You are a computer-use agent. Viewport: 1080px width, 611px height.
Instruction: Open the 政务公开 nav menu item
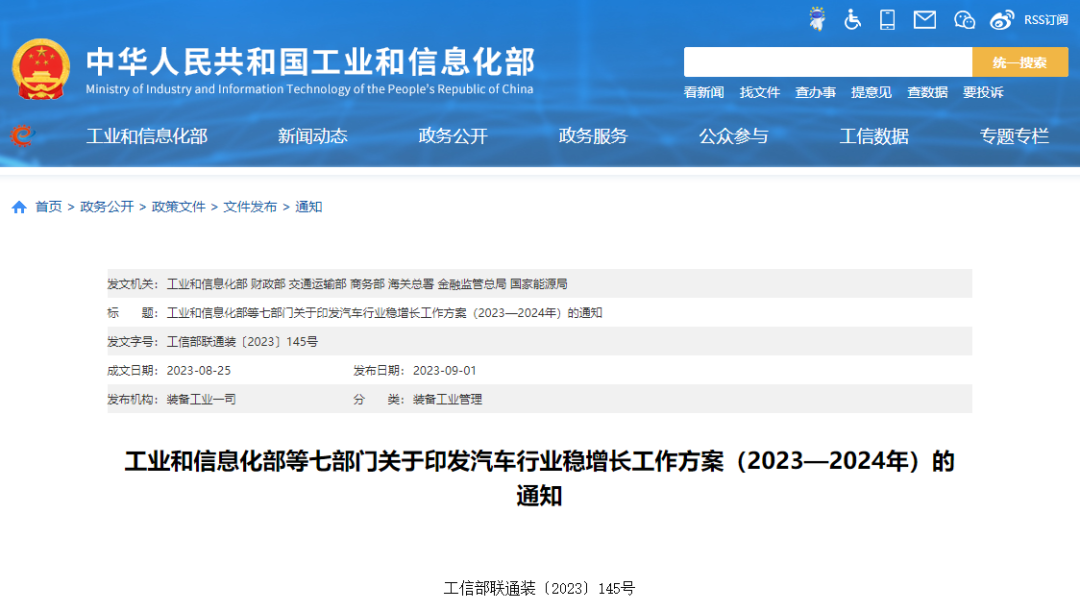pyautogui.click(x=453, y=136)
